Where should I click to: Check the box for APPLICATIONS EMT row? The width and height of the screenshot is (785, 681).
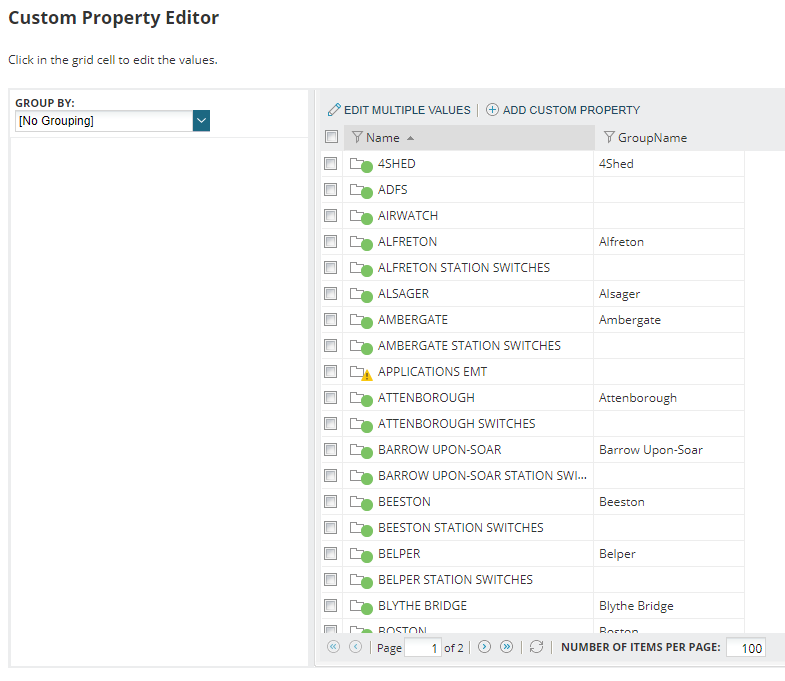pyautogui.click(x=330, y=372)
